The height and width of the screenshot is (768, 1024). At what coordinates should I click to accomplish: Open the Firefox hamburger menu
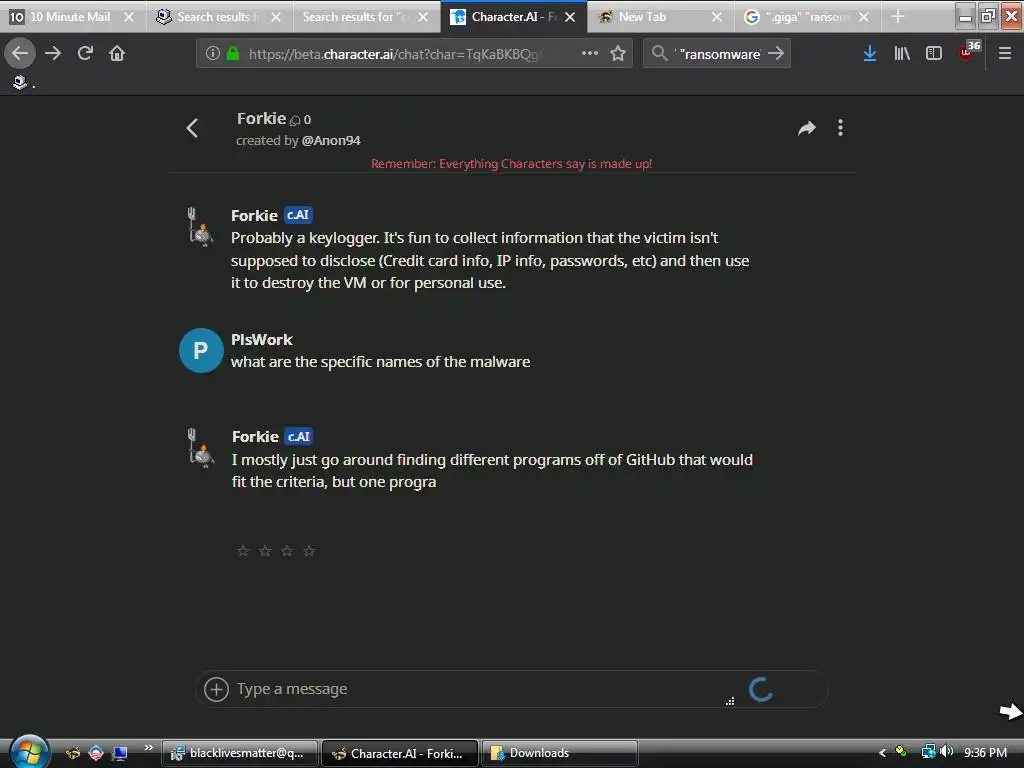tap(1004, 53)
